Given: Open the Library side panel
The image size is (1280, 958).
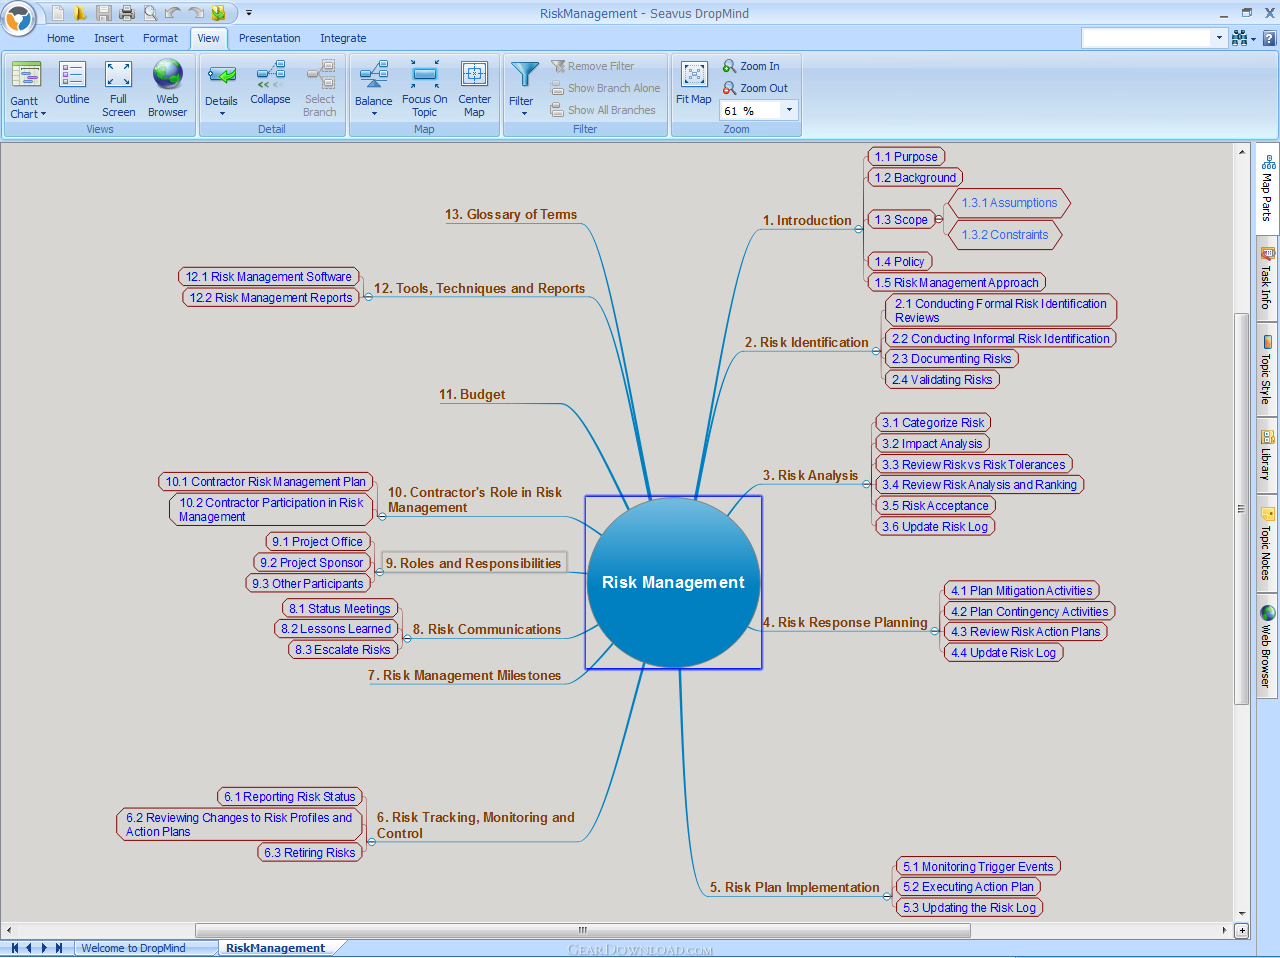Looking at the screenshot, I should pos(1267,455).
